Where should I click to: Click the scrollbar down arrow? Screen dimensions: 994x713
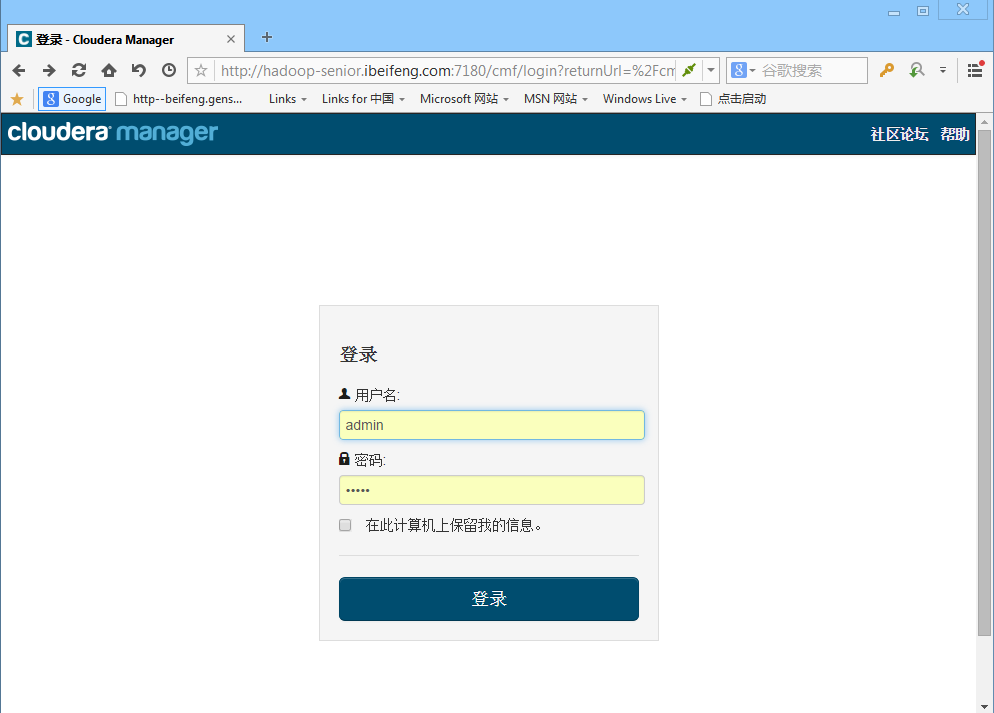(x=984, y=706)
